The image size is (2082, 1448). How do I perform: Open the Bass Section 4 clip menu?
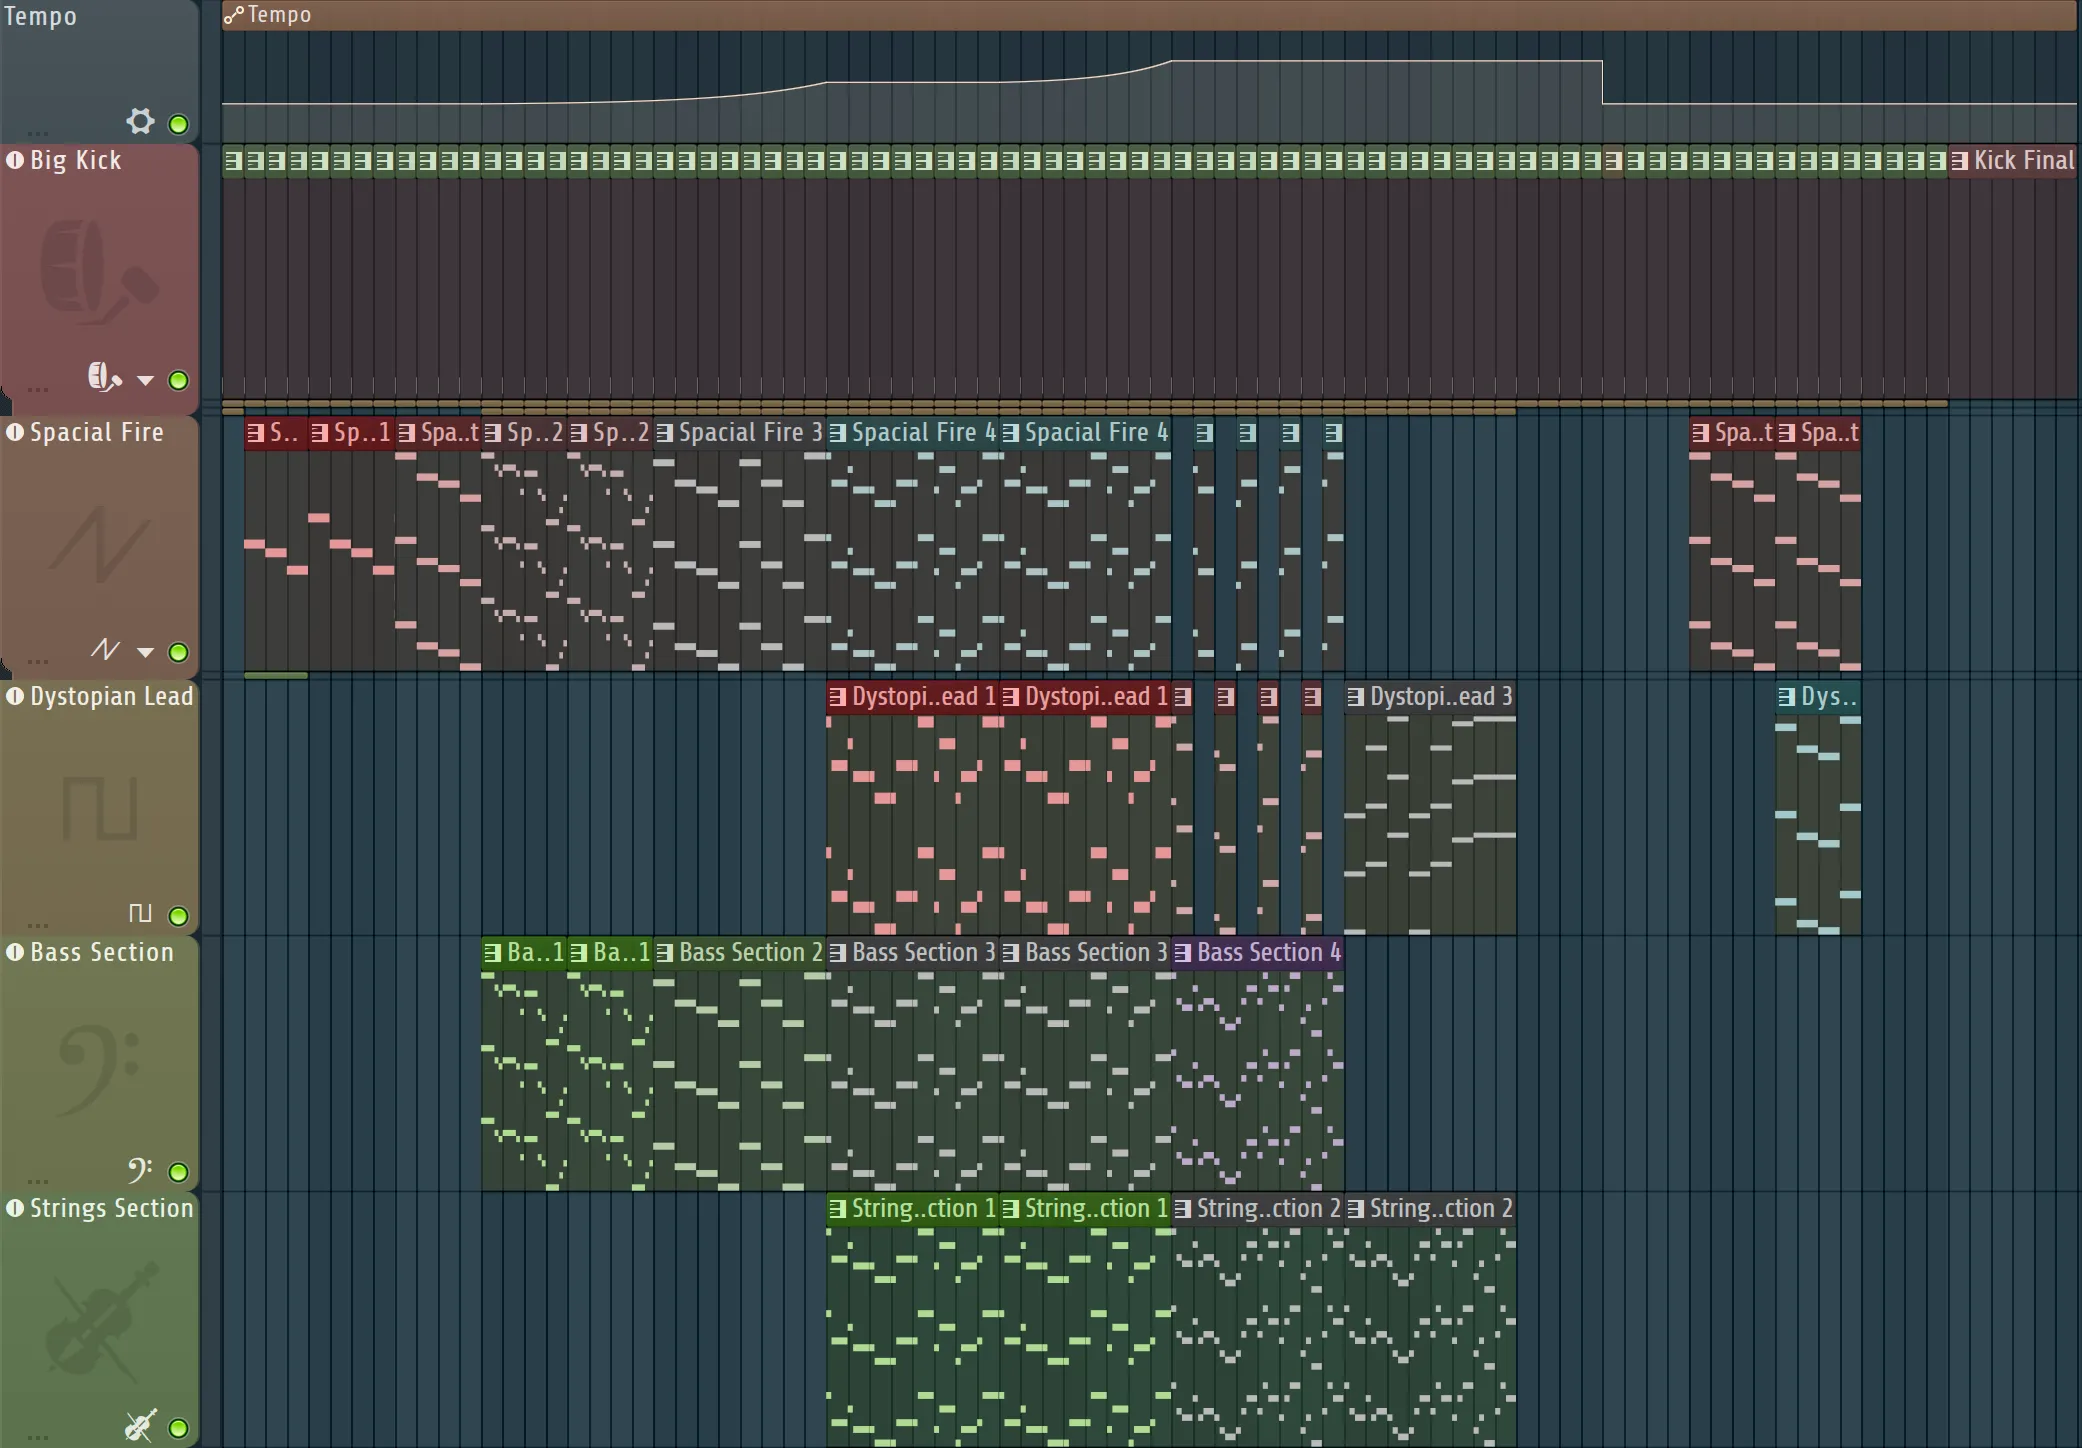pos(1183,953)
